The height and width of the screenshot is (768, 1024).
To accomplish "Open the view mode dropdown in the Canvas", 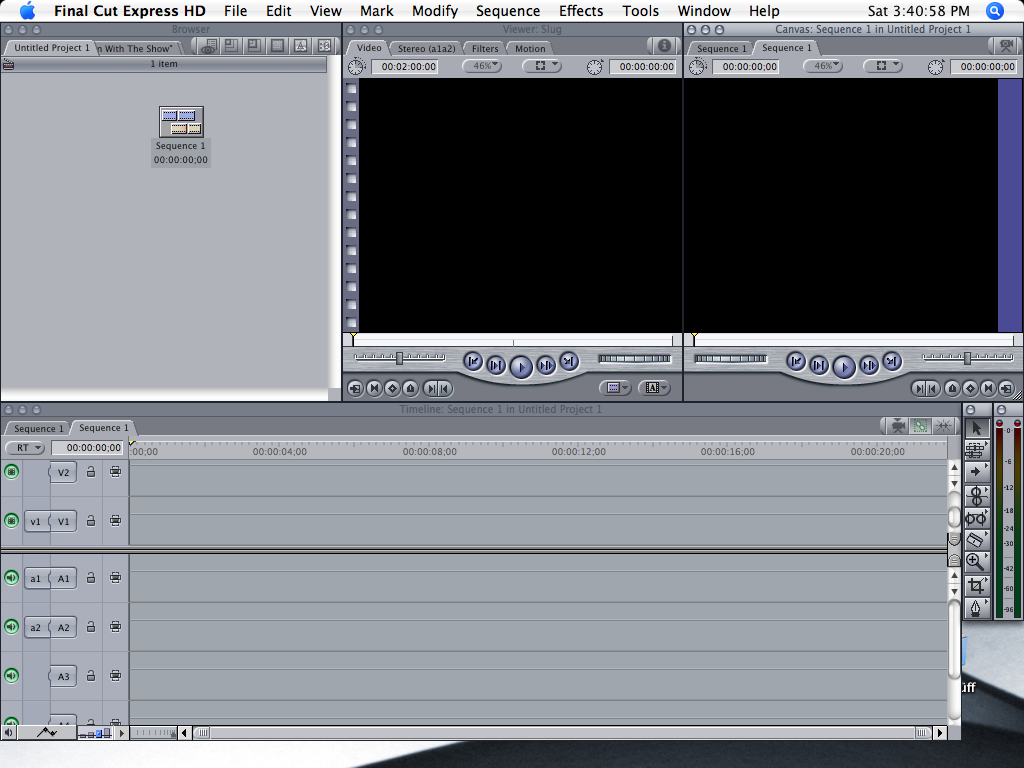I will click(884, 66).
